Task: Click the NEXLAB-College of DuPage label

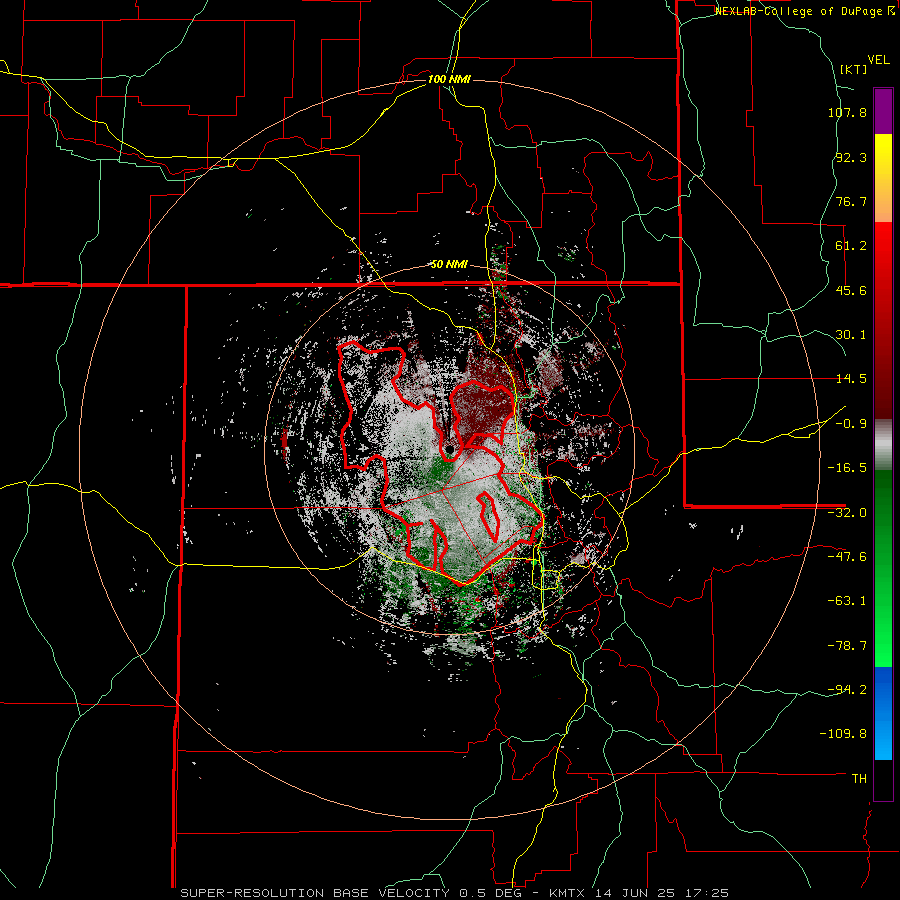Action: [805, 11]
